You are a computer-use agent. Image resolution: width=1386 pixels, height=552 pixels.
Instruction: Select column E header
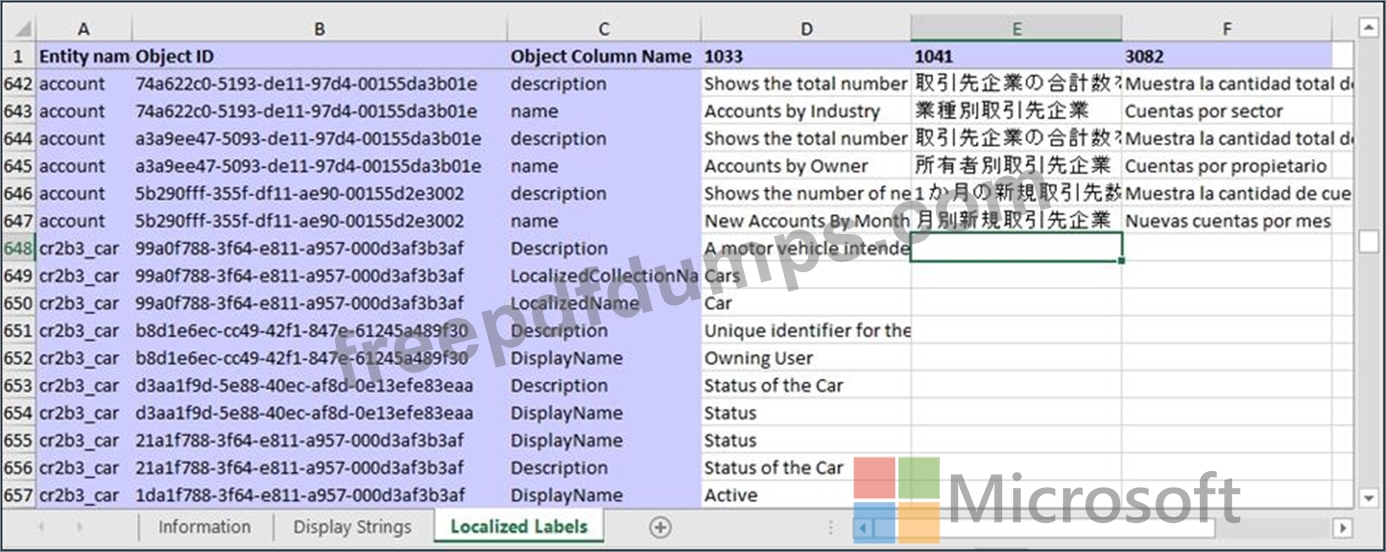tap(1016, 29)
